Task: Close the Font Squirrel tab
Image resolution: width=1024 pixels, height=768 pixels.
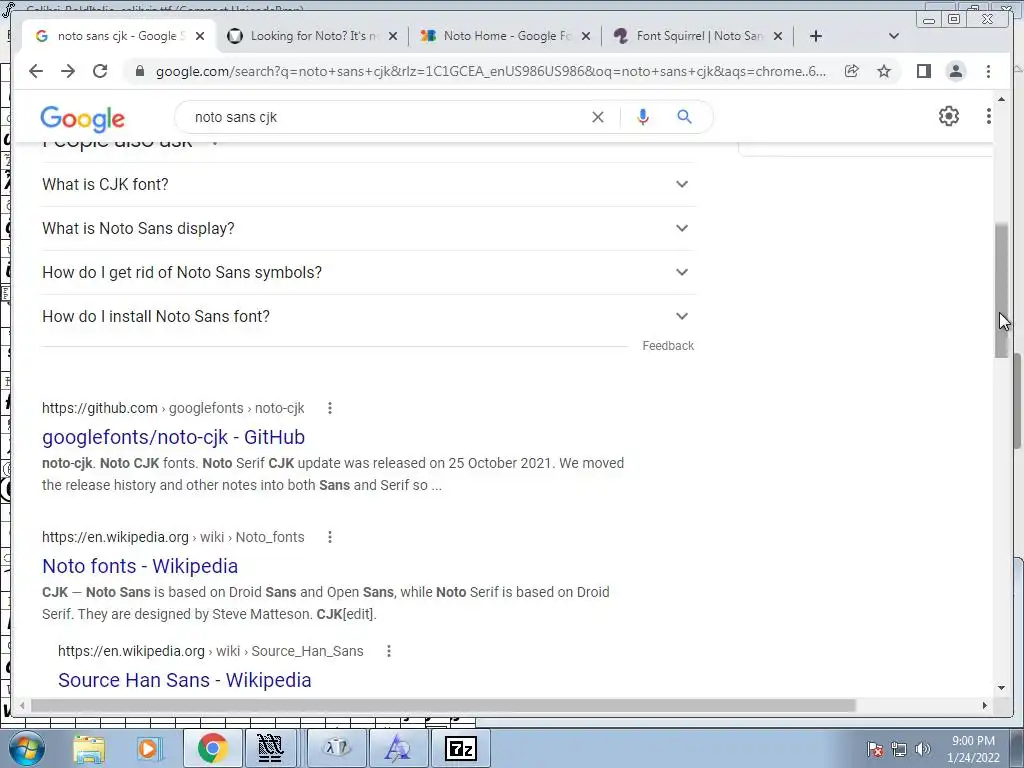Action: point(777,36)
